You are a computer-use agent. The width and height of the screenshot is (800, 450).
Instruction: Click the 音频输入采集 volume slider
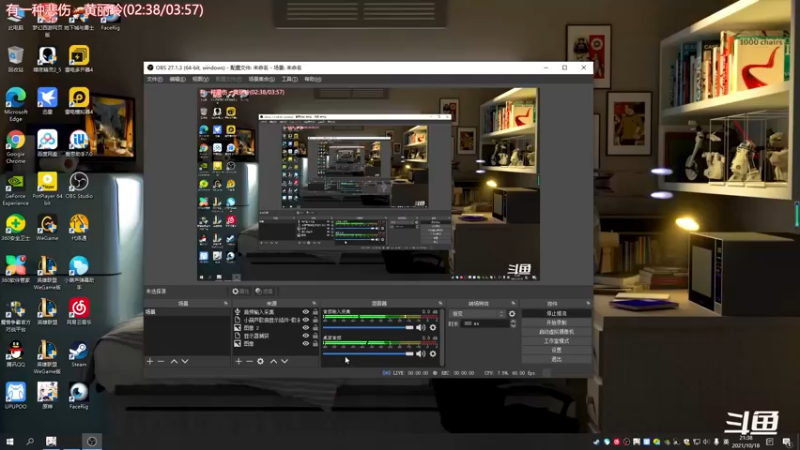point(368,328)
